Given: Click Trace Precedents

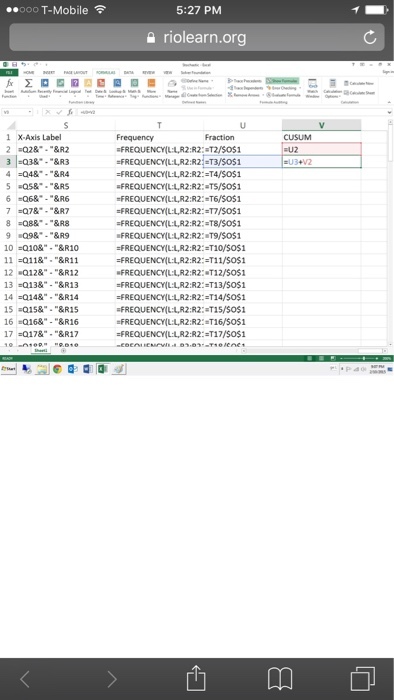Looking at the screenshot, I should click(245, 81).
